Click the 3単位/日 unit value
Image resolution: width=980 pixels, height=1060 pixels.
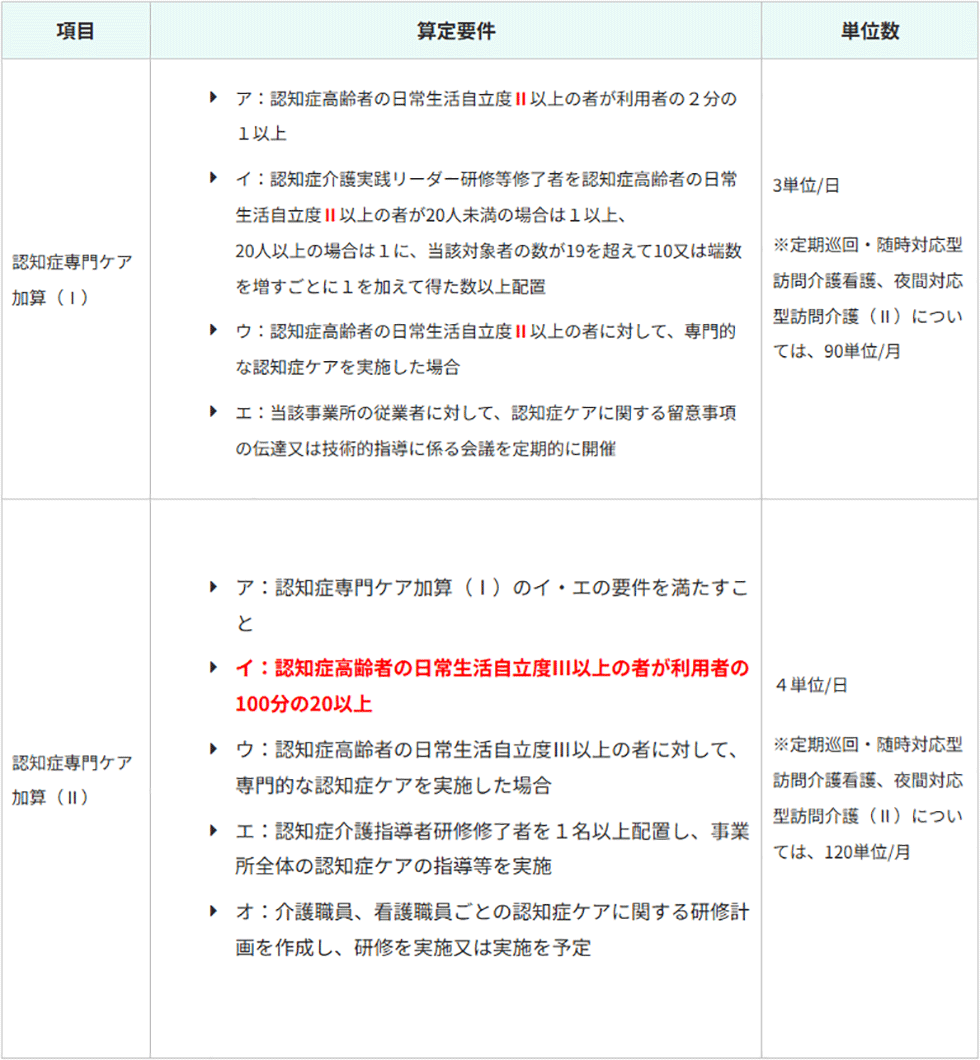pyautogui.click(x=808, y=185)
